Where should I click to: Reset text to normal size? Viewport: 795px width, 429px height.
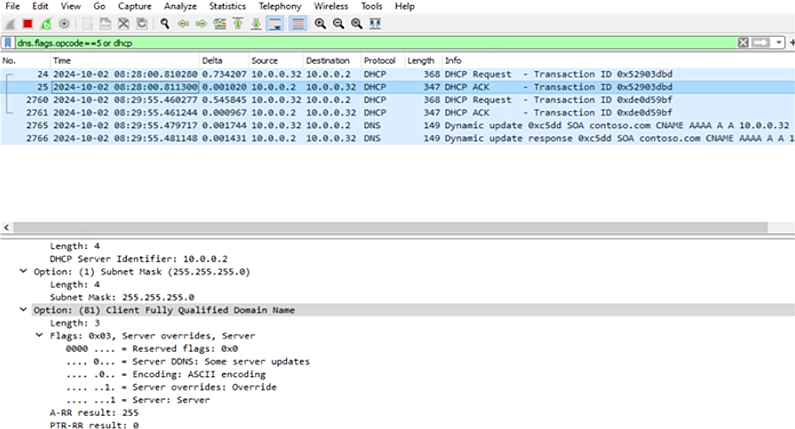(356, 24)
